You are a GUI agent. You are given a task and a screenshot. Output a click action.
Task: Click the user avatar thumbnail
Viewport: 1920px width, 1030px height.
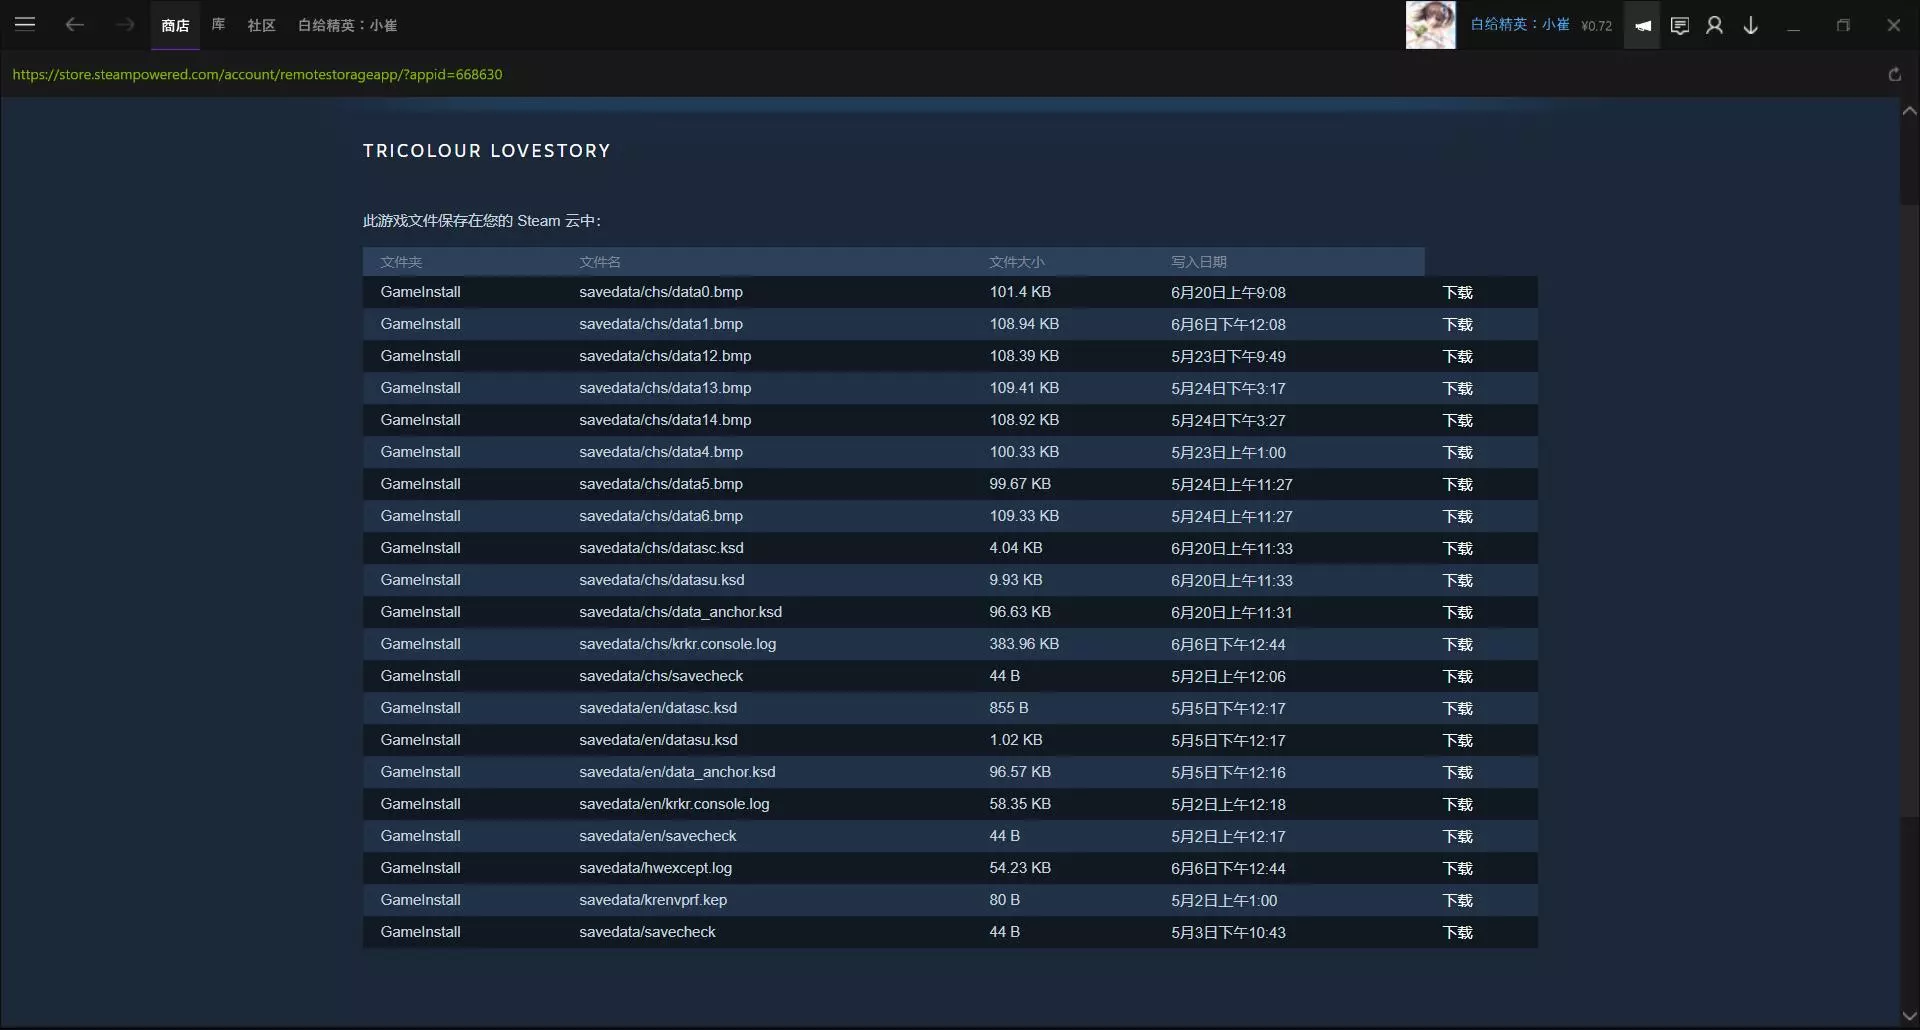coord(1431,25)
